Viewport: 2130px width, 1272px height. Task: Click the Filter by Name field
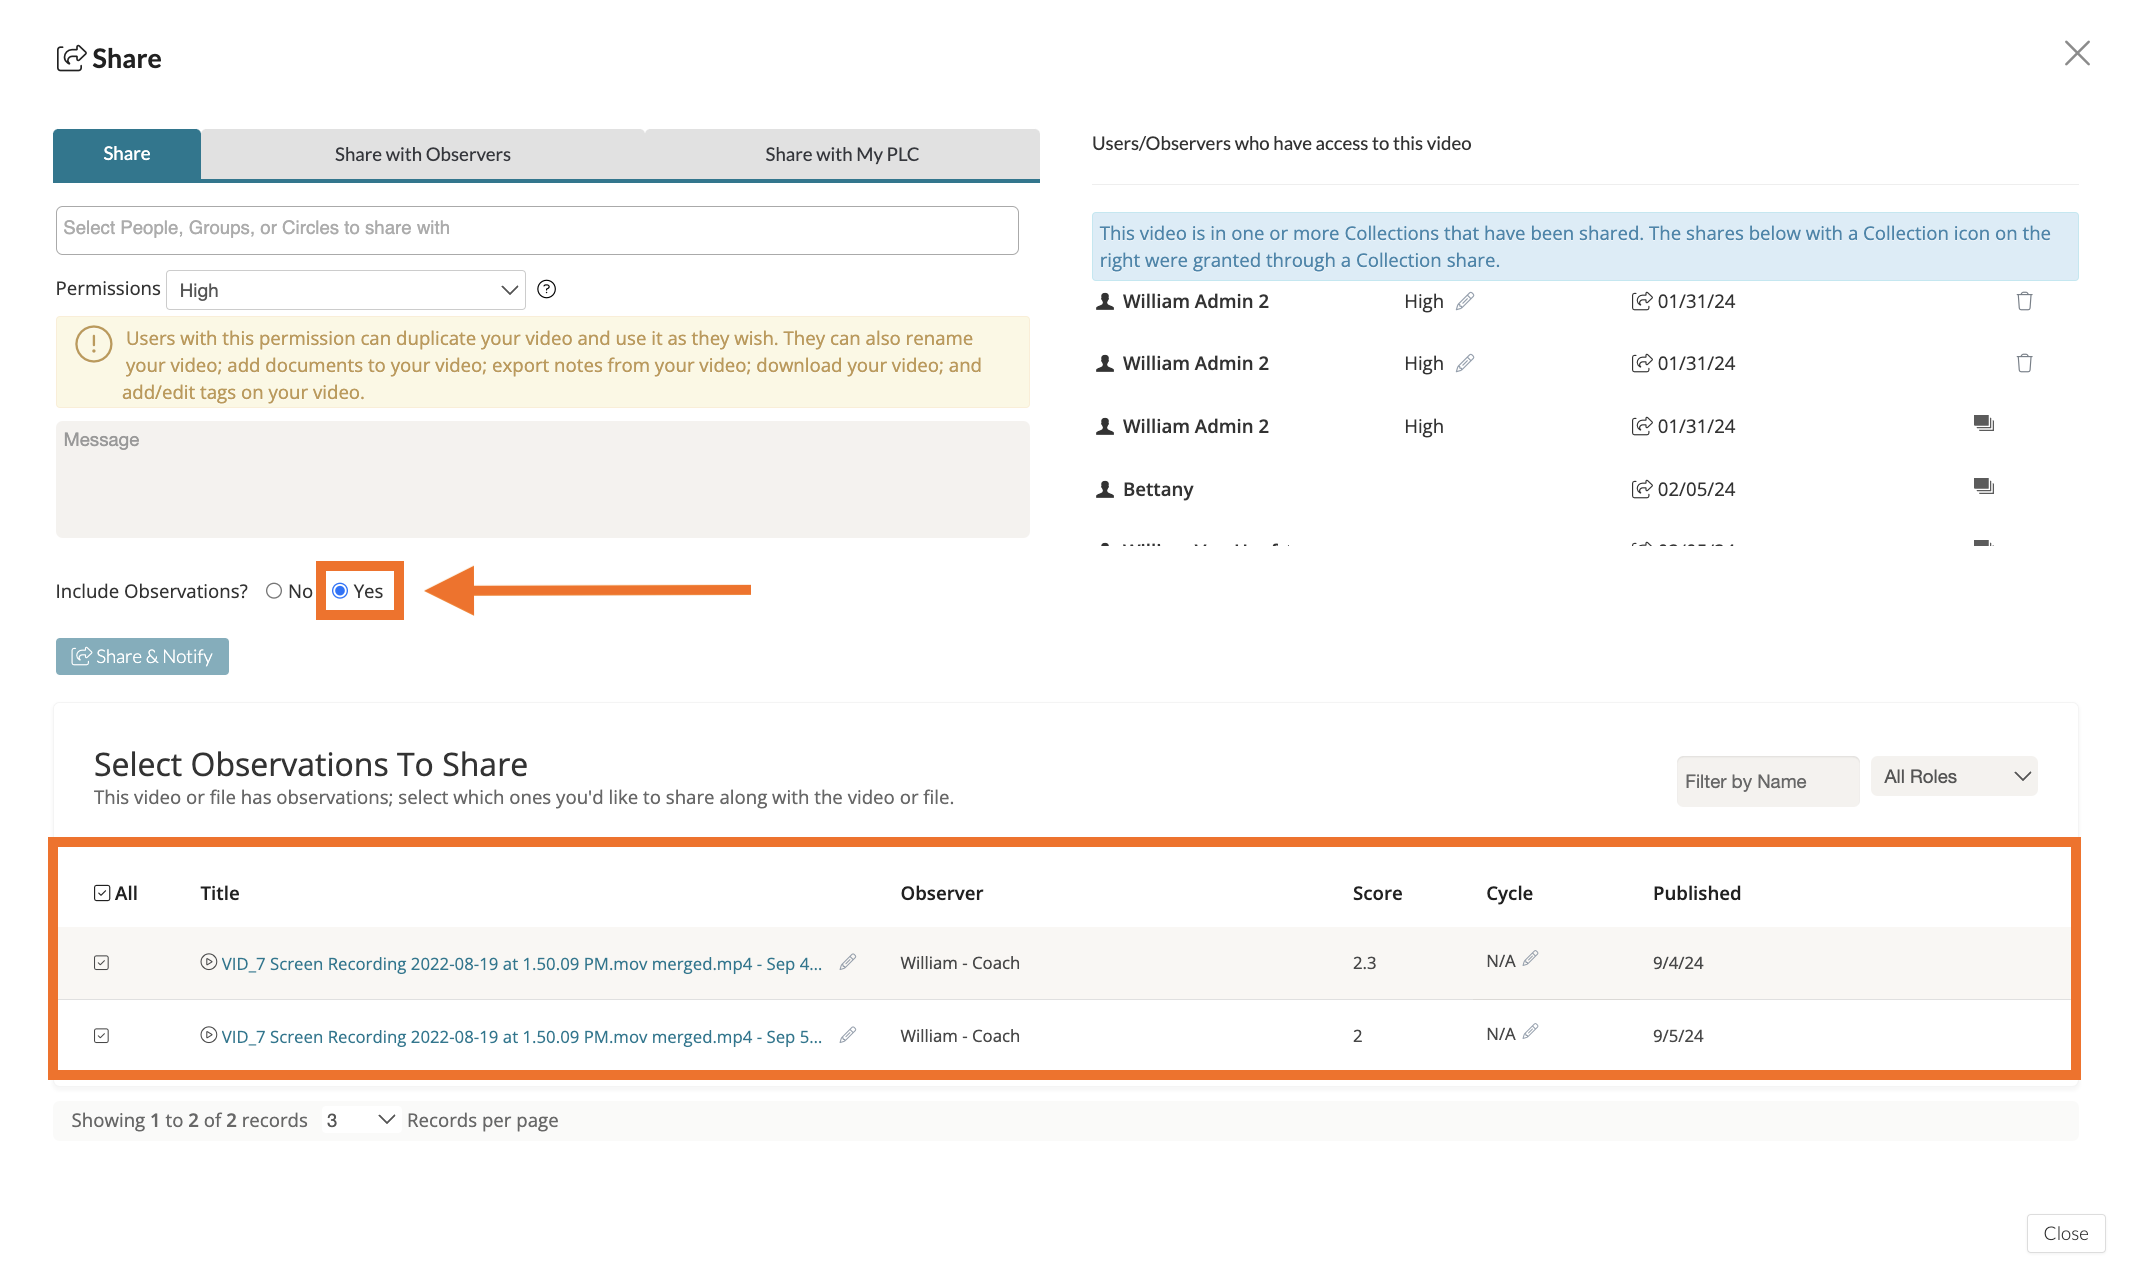click(1766, 781)
